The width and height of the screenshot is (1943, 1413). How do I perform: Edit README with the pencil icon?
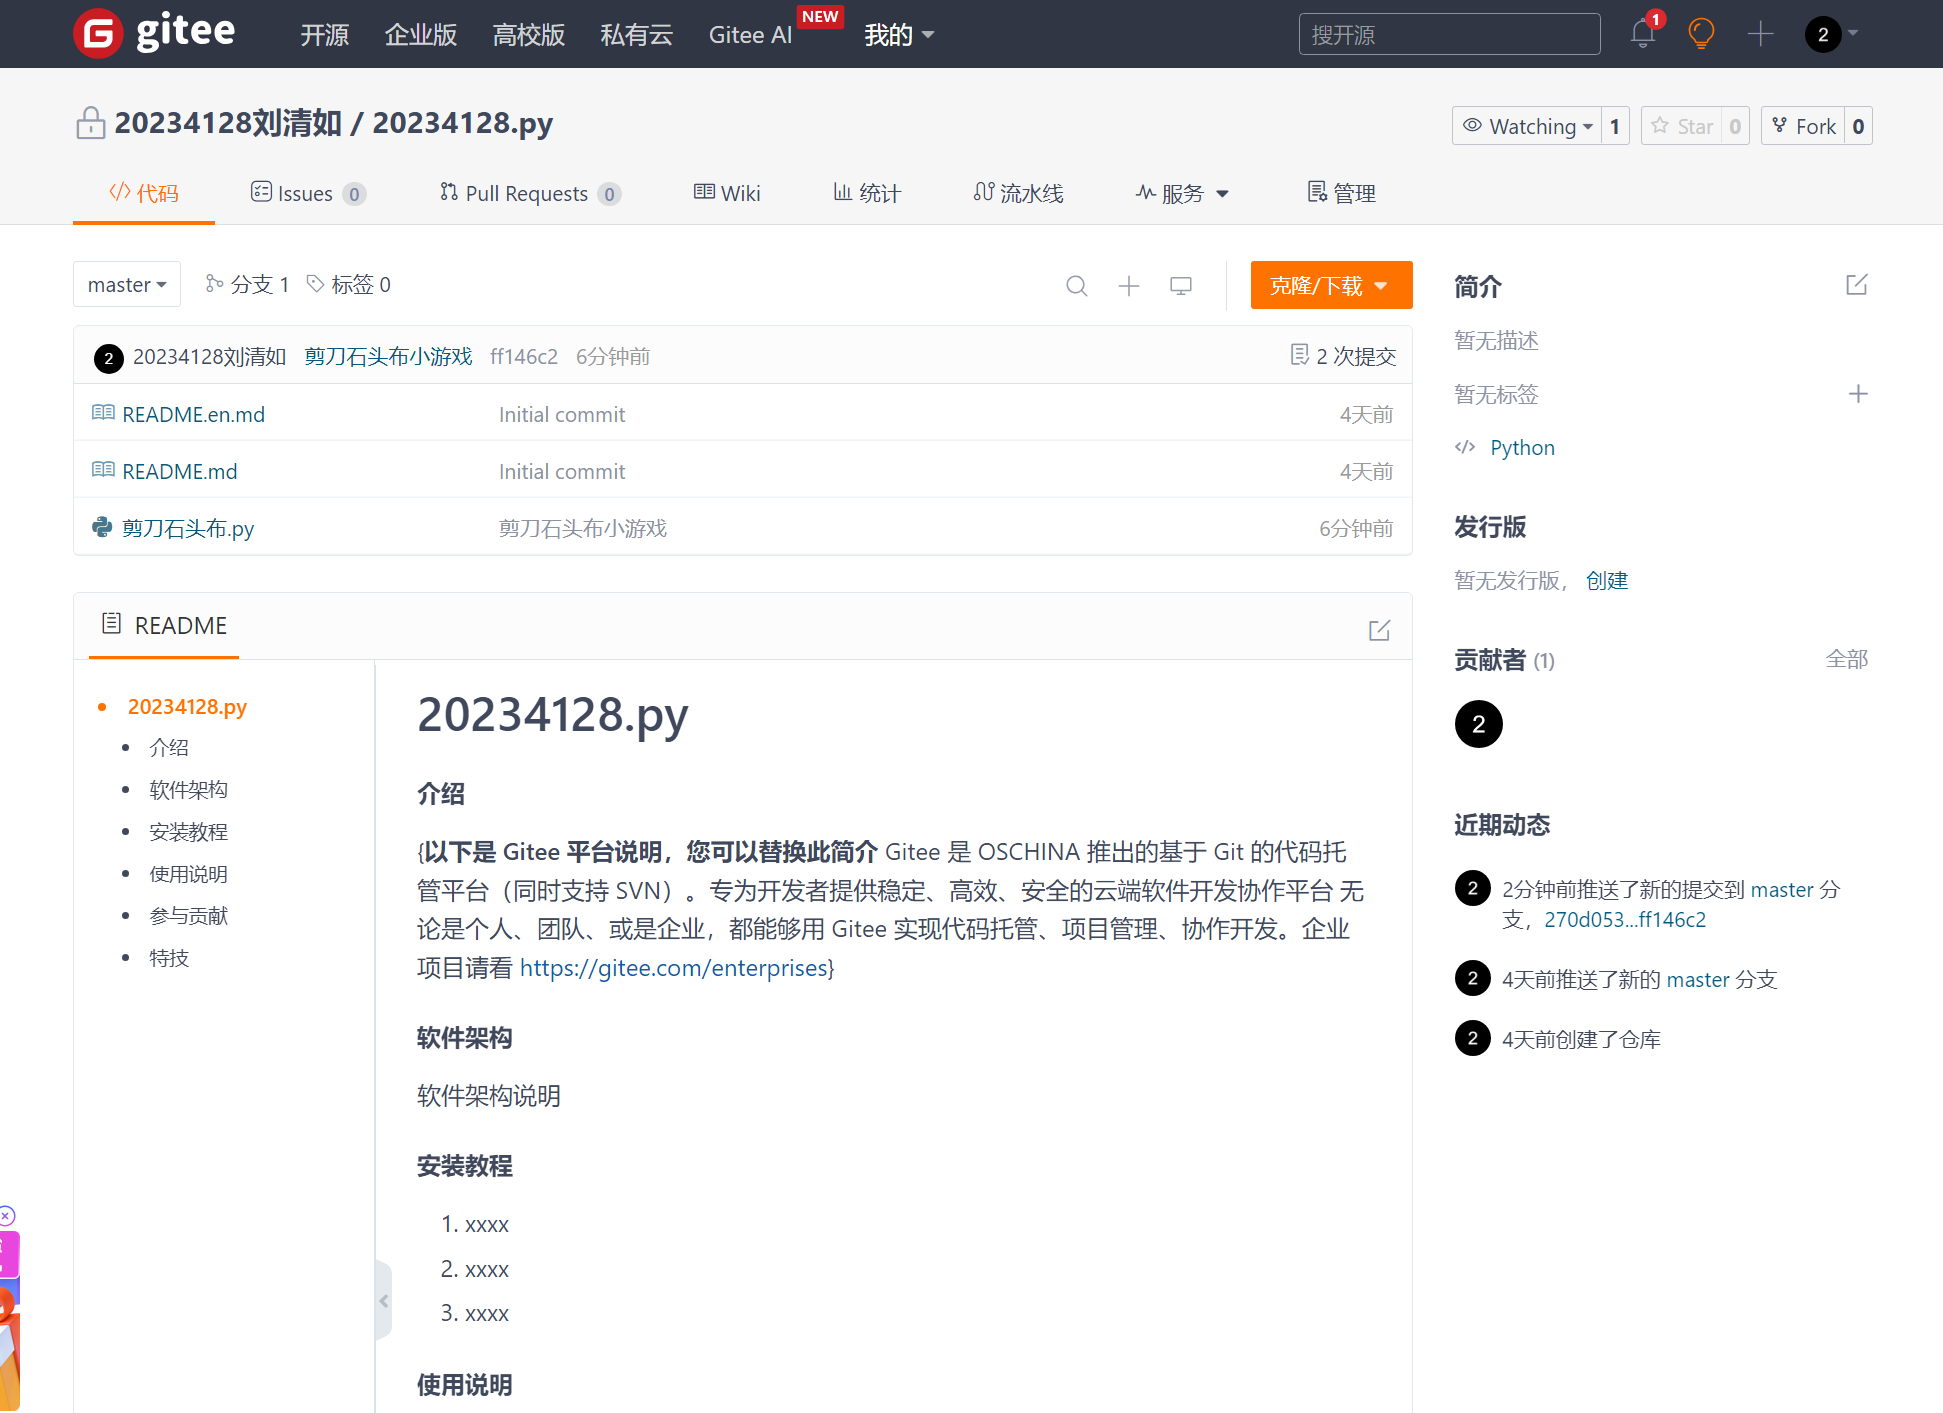1379,630
